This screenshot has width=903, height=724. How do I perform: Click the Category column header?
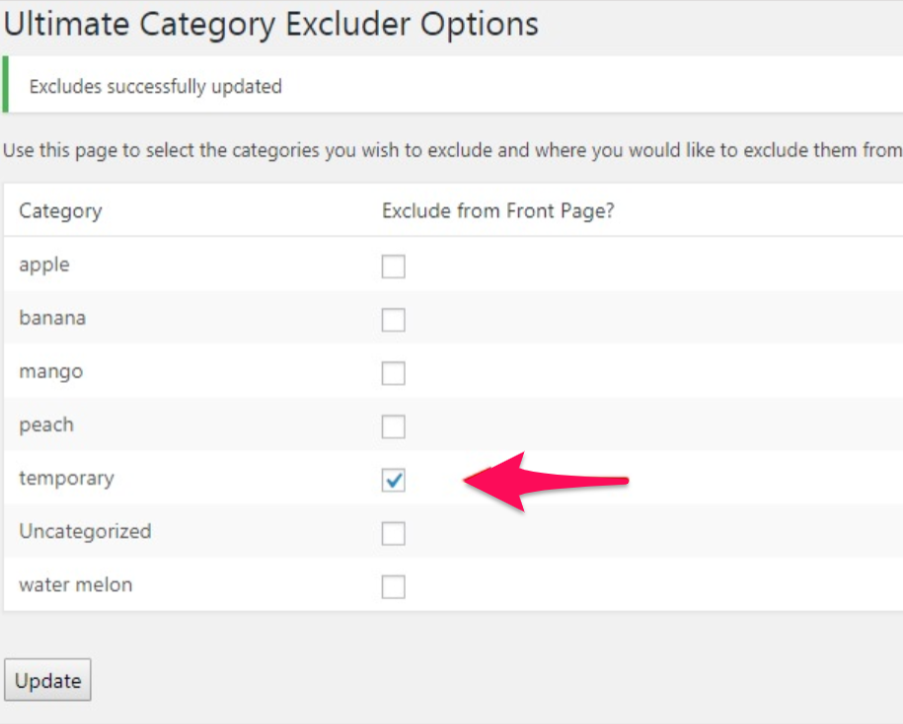click(60, 211)
